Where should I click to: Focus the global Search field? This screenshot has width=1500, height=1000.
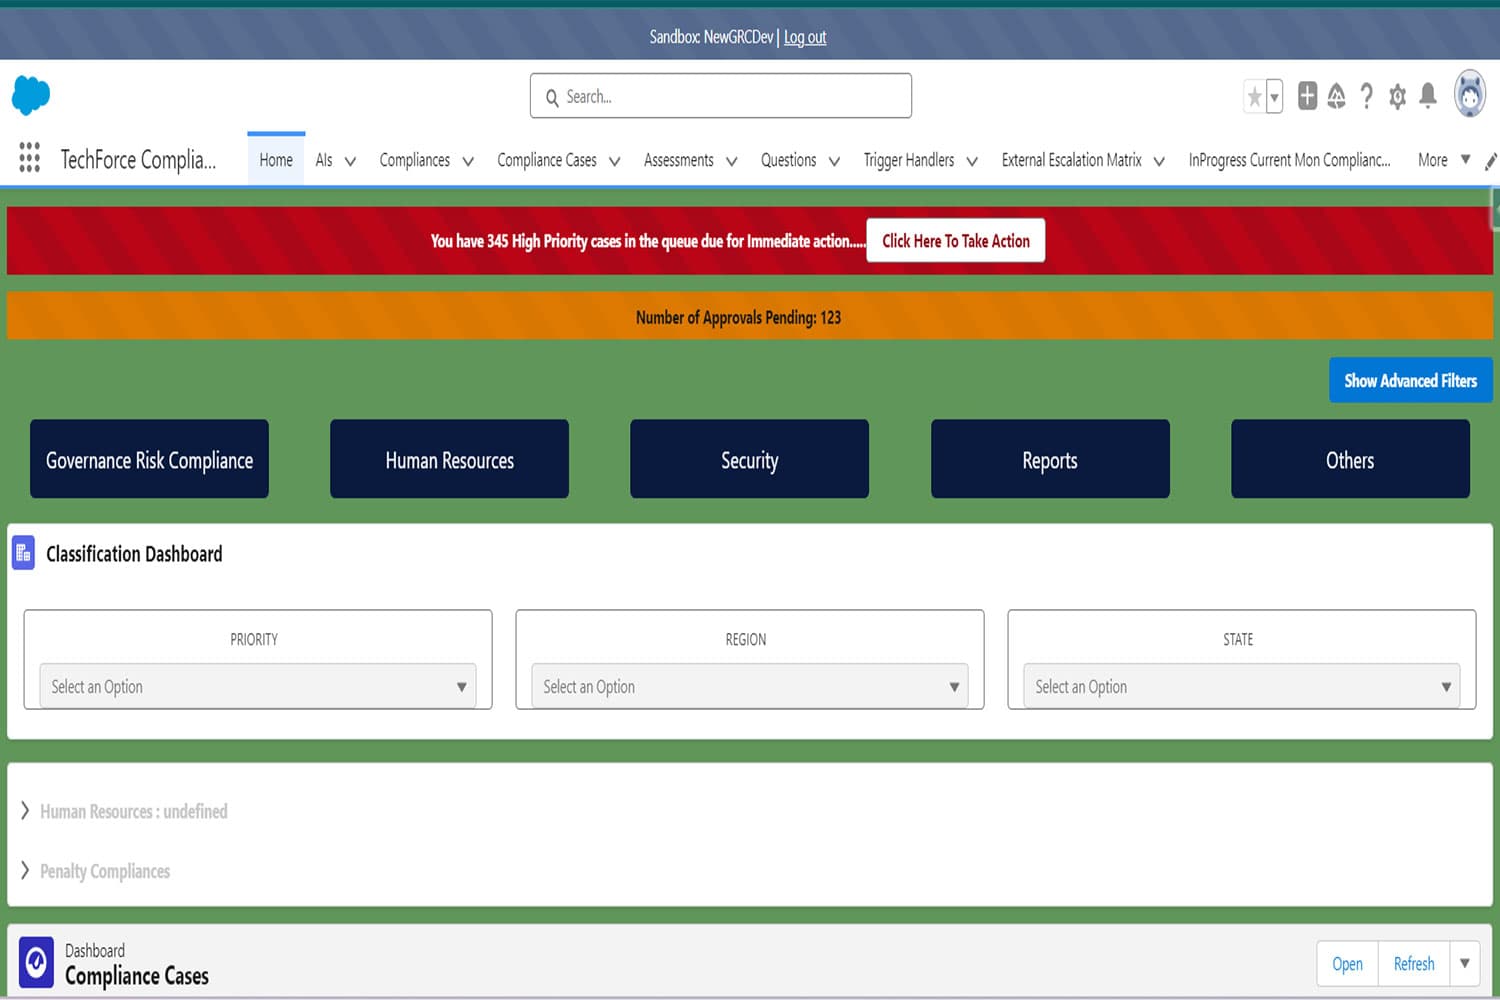tap(721, 96)
